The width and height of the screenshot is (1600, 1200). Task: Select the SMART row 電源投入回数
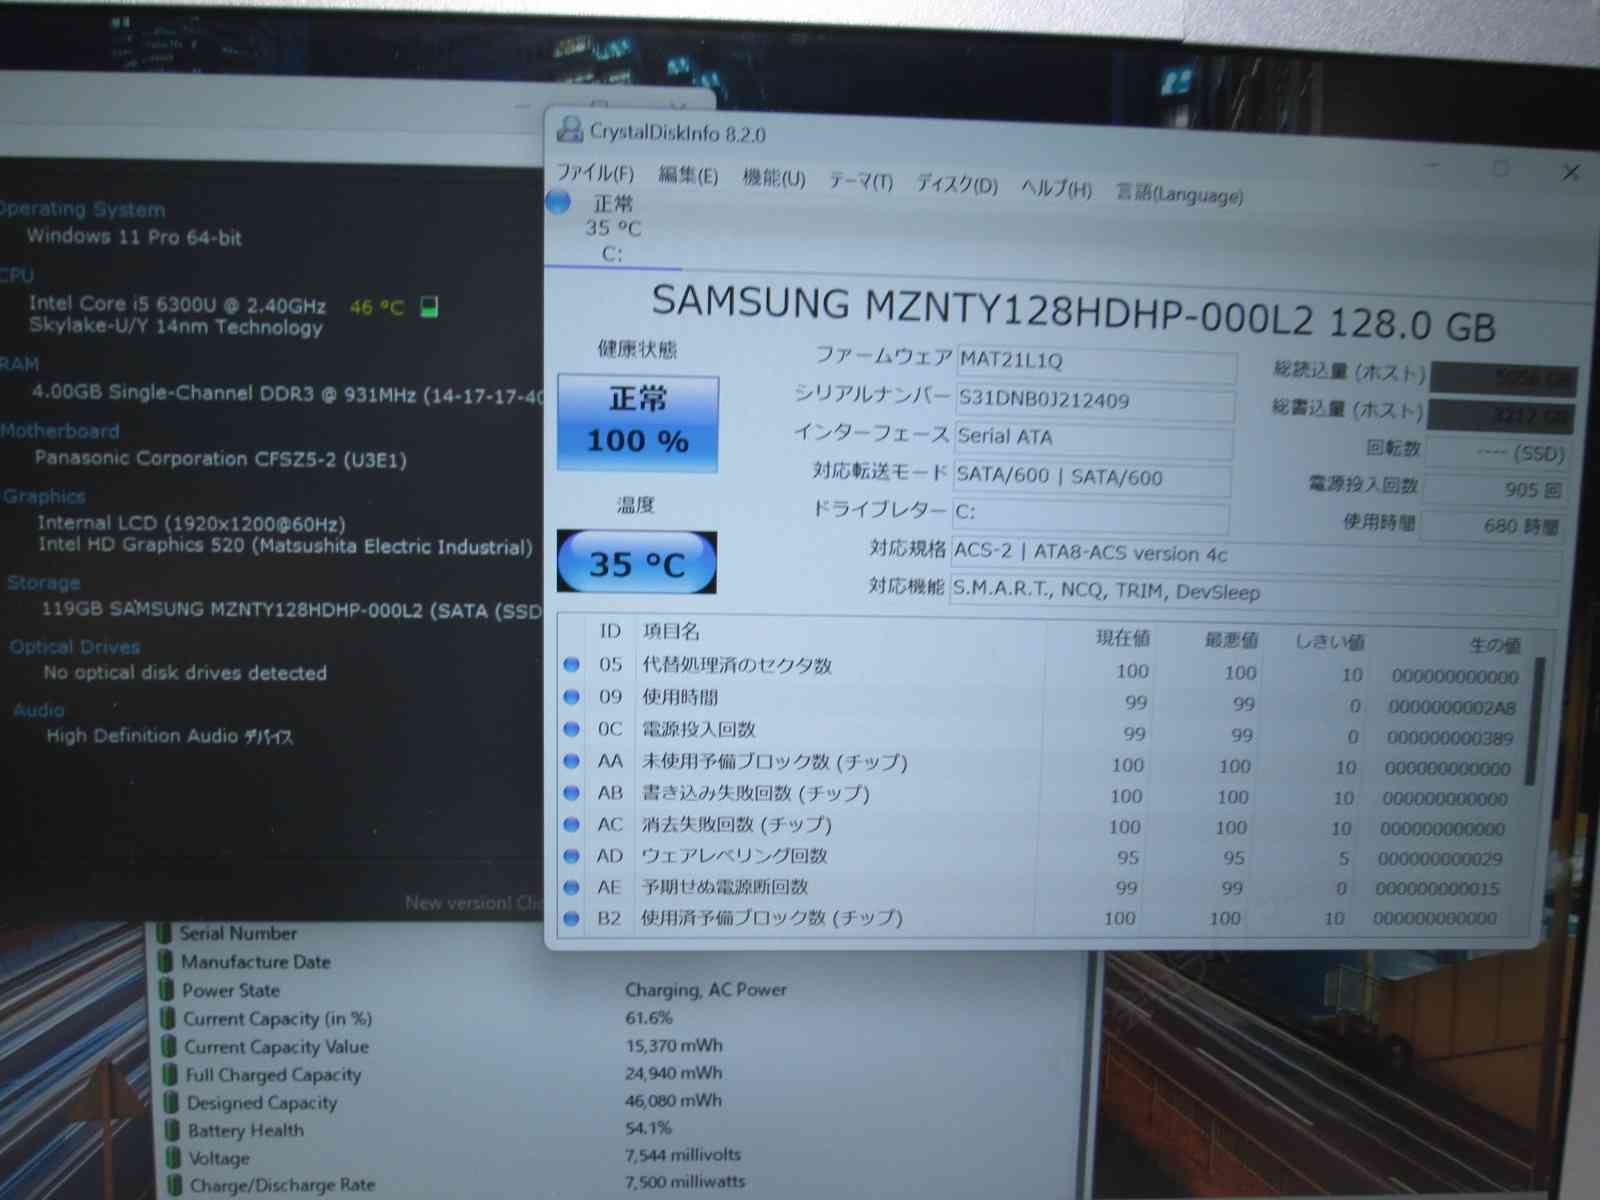[x=1040, y=733]
